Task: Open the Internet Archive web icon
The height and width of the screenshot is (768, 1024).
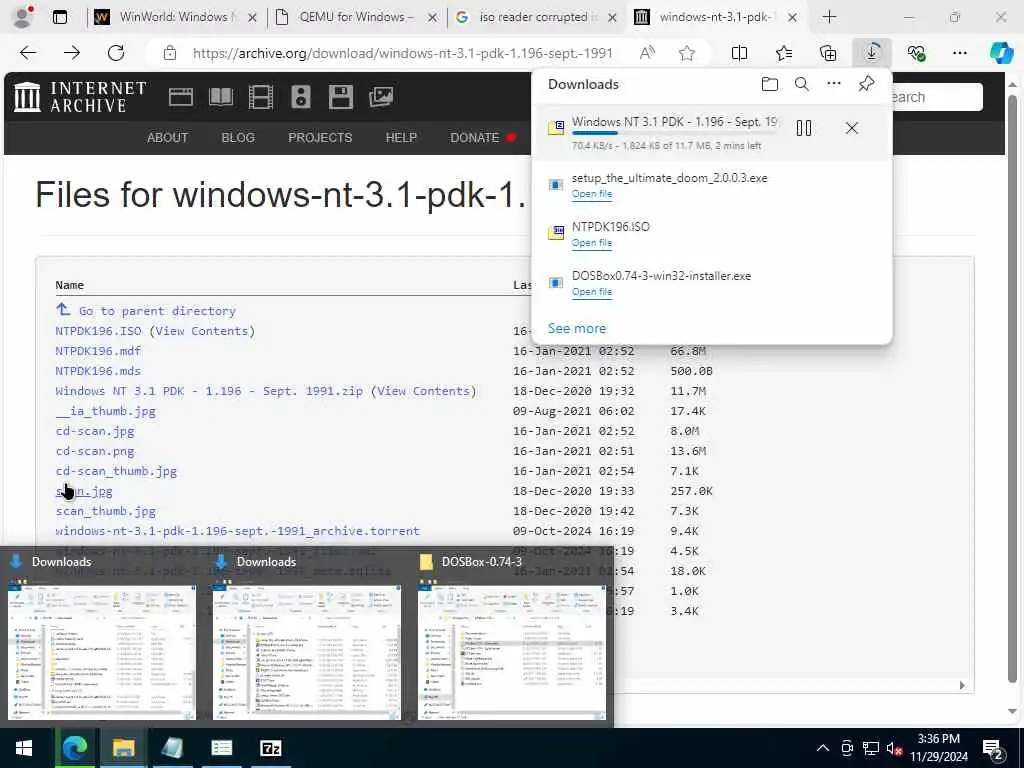Action: coord(180,97)
